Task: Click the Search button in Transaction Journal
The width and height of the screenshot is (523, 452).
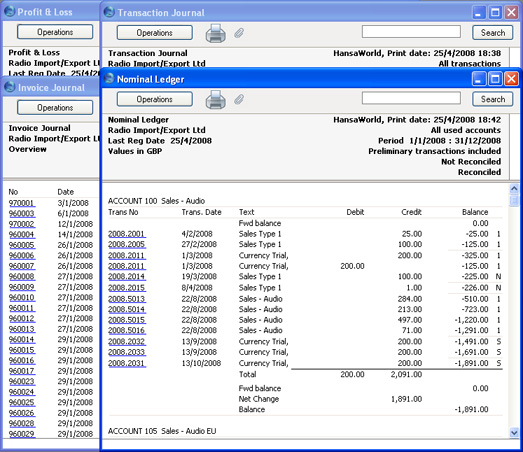Action: [493, 33]
